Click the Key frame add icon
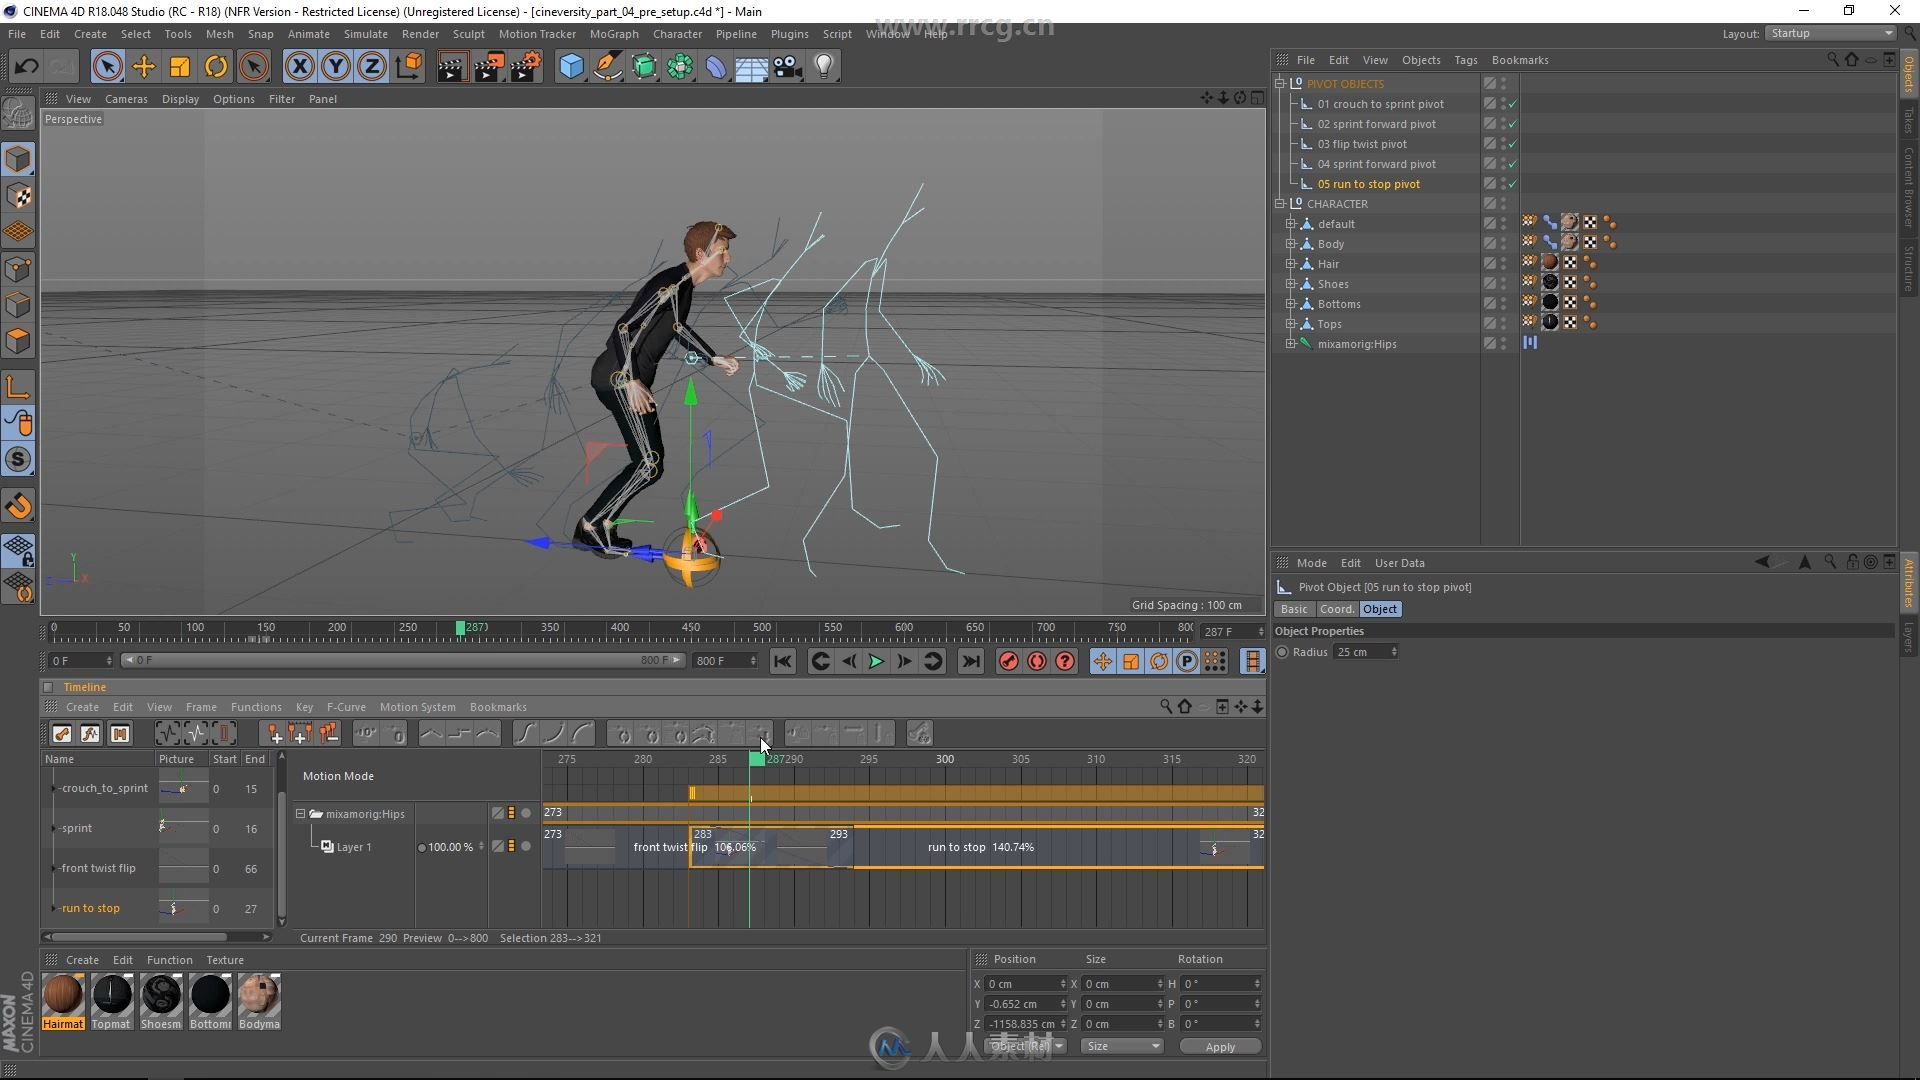1920x1080 pixels. point(1009,662)
